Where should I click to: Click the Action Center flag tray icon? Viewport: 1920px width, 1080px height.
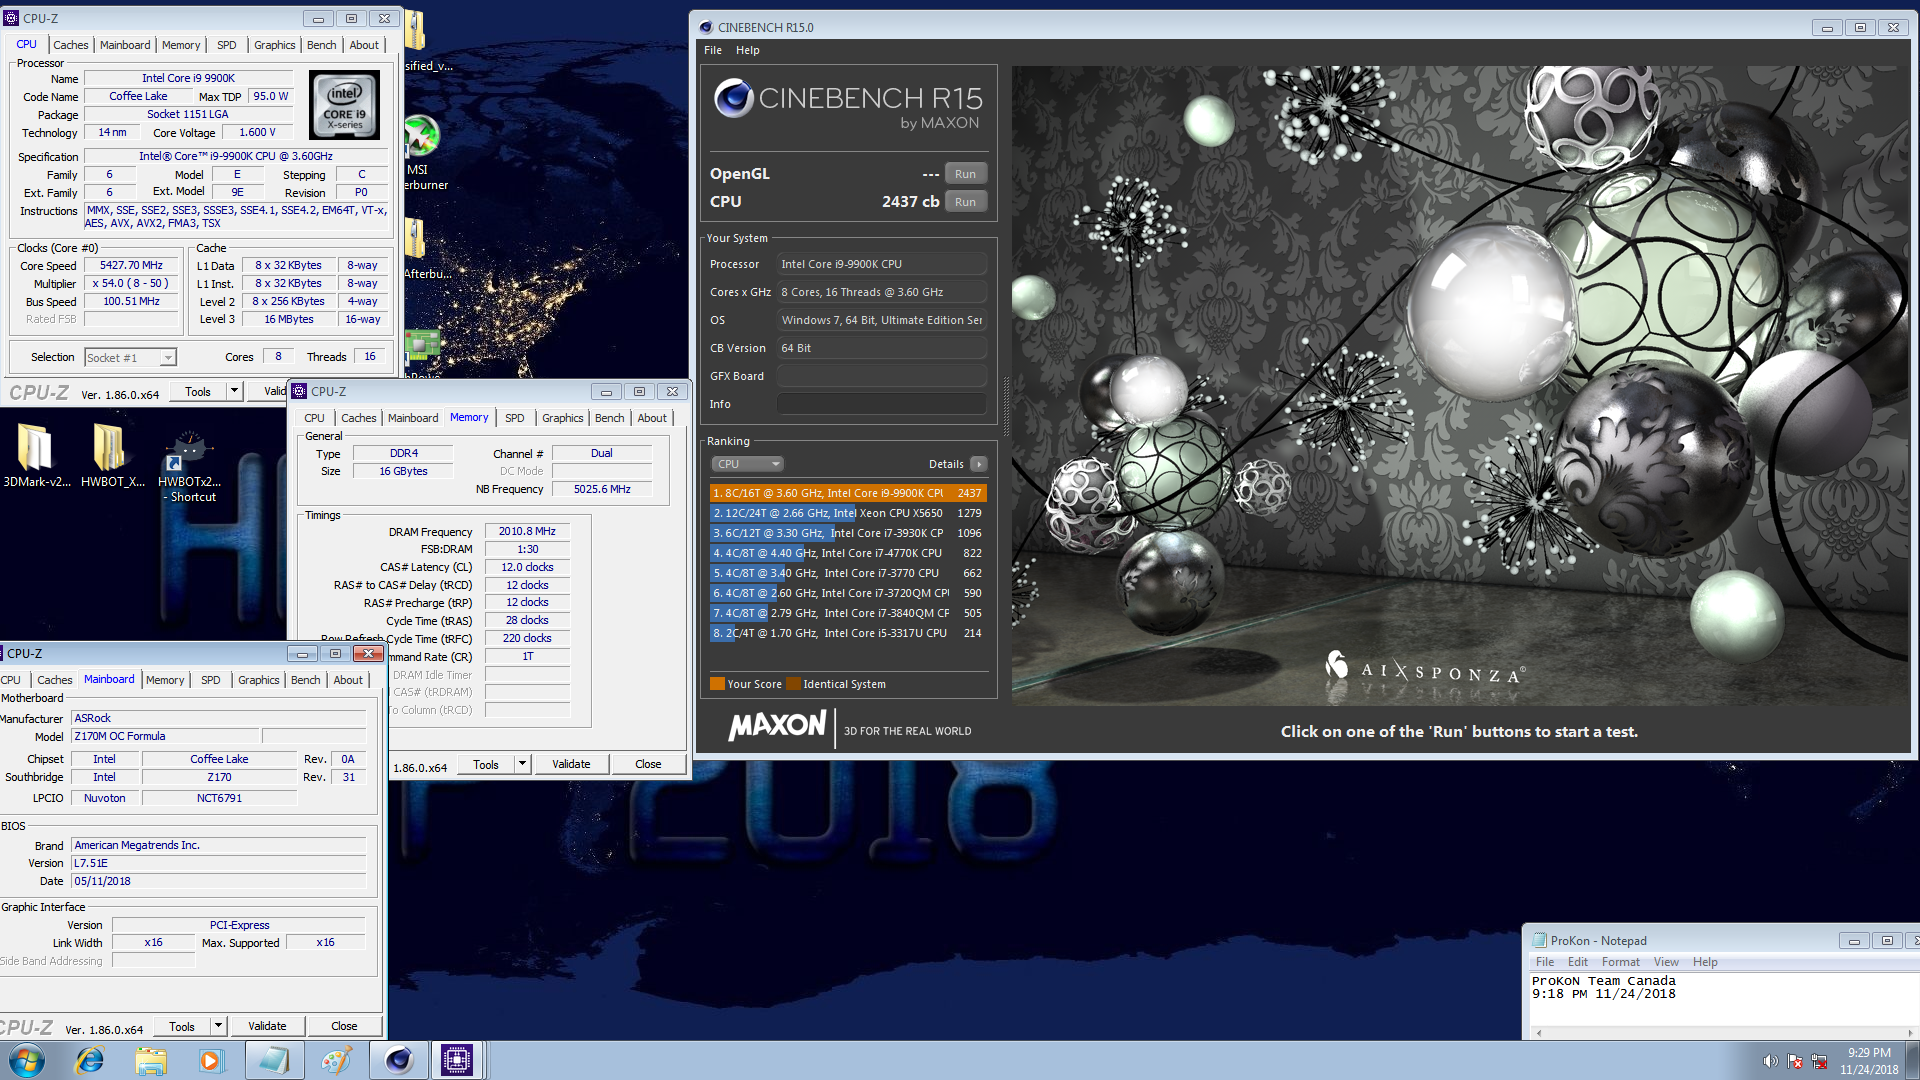1795,1061
